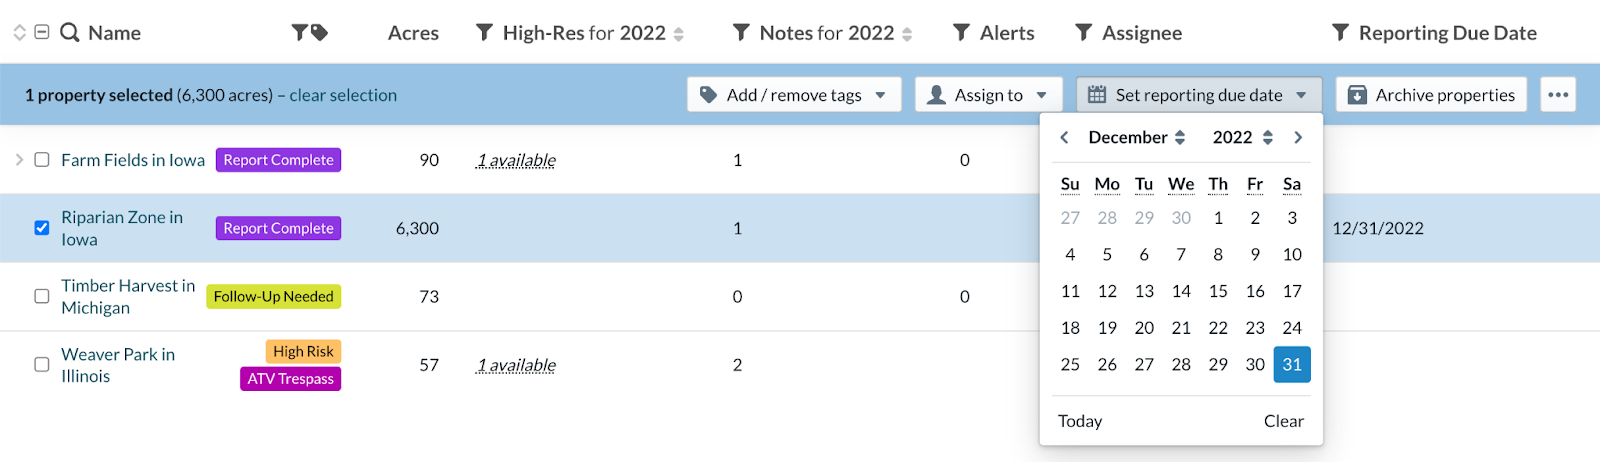Click the tag filter icon in Name header

pyautogui.click(x=319, y=33)
